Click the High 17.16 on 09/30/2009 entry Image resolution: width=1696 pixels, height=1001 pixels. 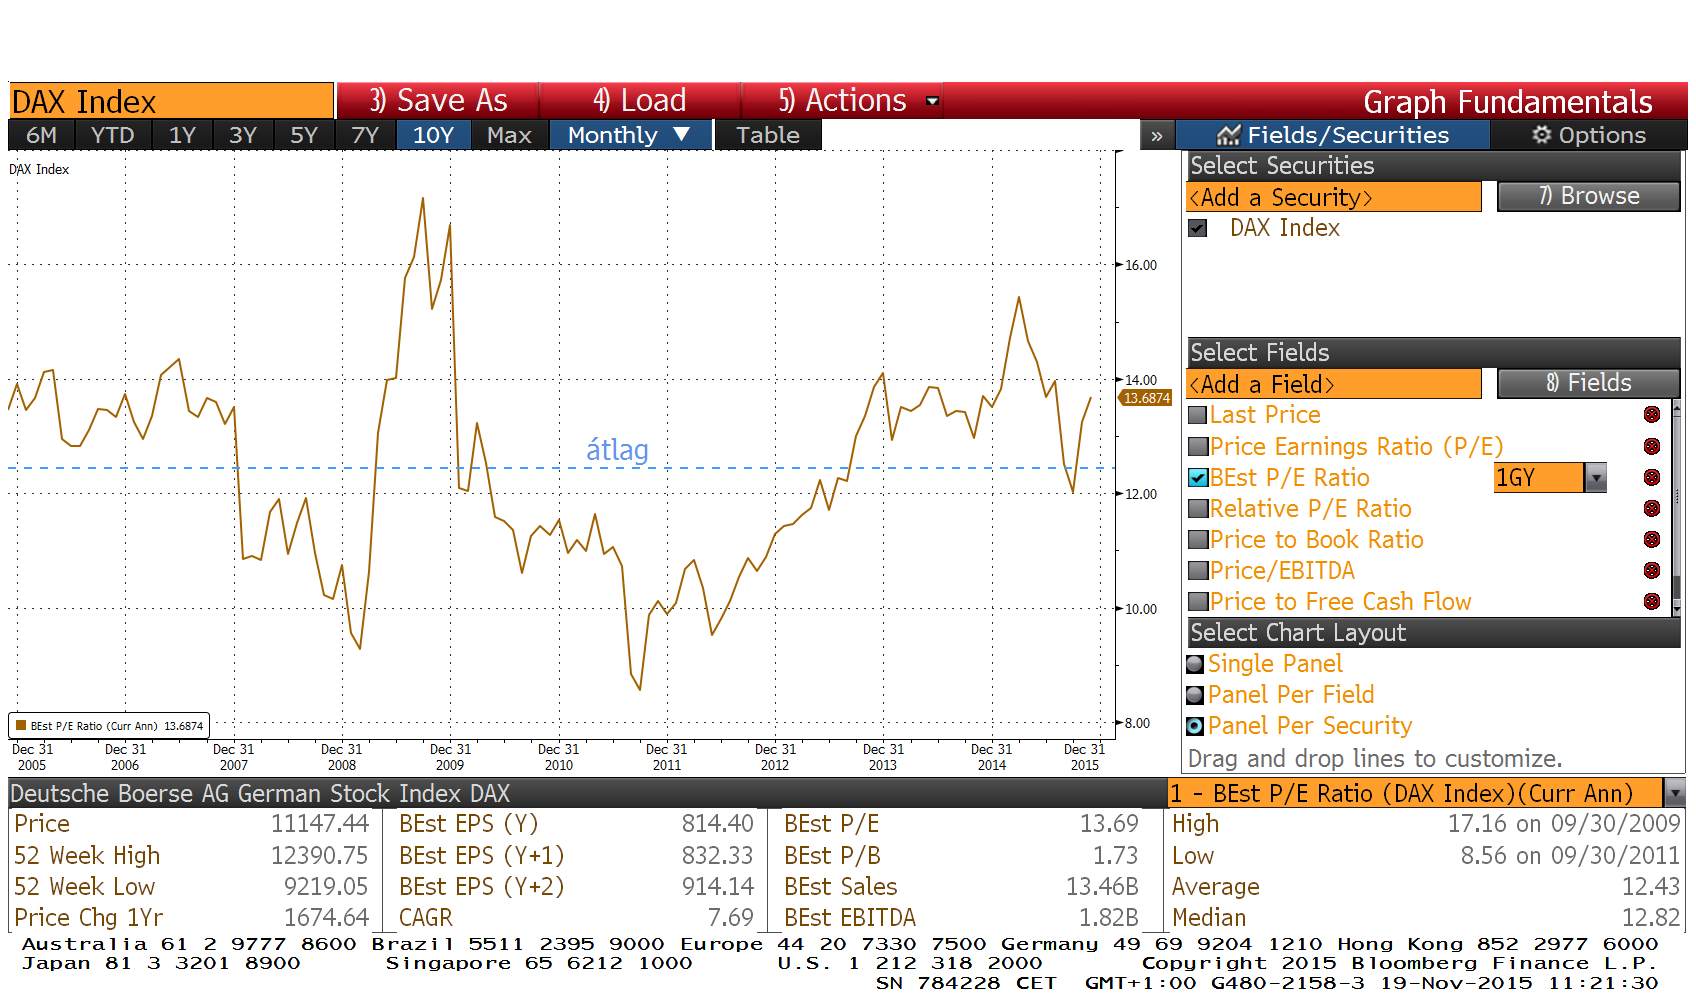point(1426,824)
